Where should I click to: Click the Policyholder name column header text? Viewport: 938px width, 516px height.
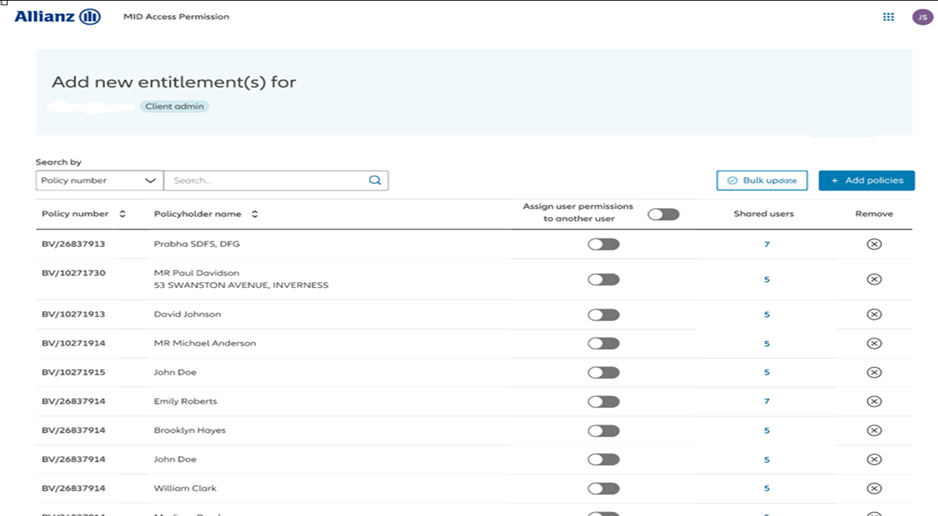point(197,213)
